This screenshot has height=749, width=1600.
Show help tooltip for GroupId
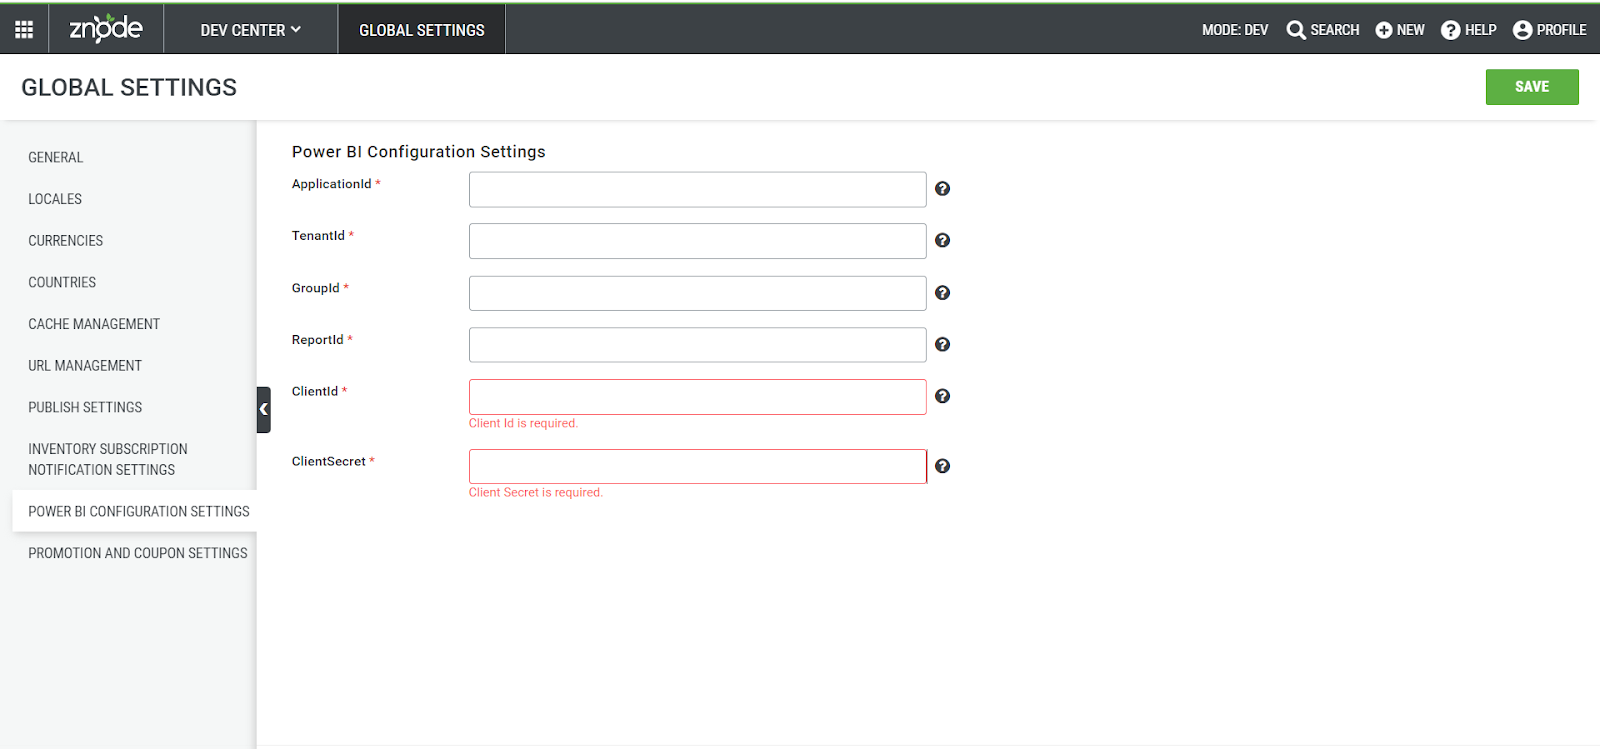(942, 292)
